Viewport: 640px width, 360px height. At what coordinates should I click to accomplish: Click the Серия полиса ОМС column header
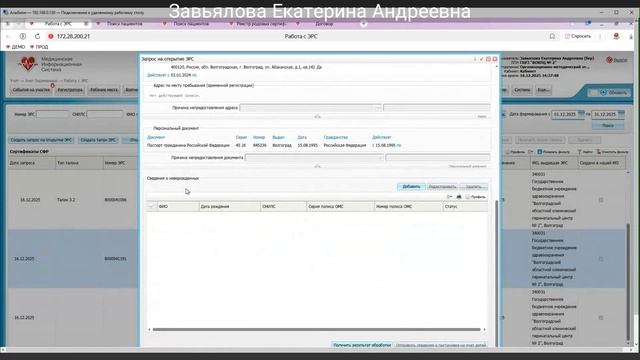click(340, 207)
